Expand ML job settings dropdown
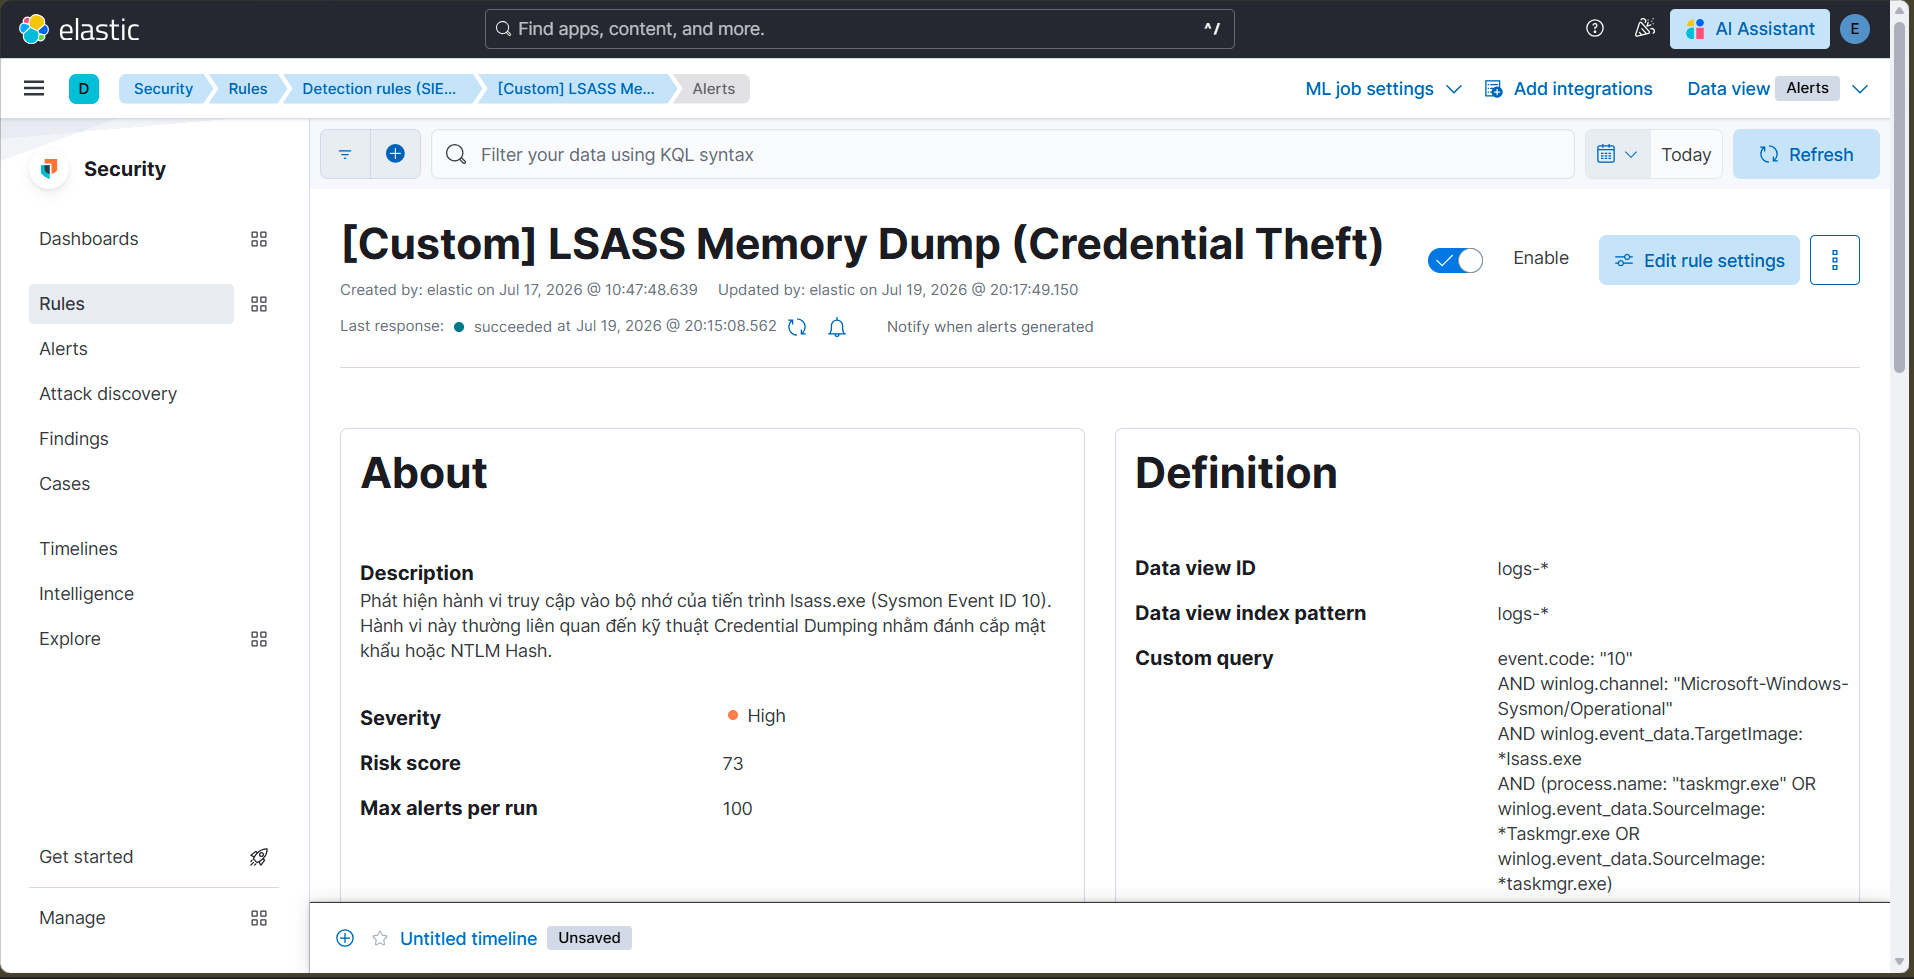This screenshot has width=1914, height=979. (x=1384, y=89)
